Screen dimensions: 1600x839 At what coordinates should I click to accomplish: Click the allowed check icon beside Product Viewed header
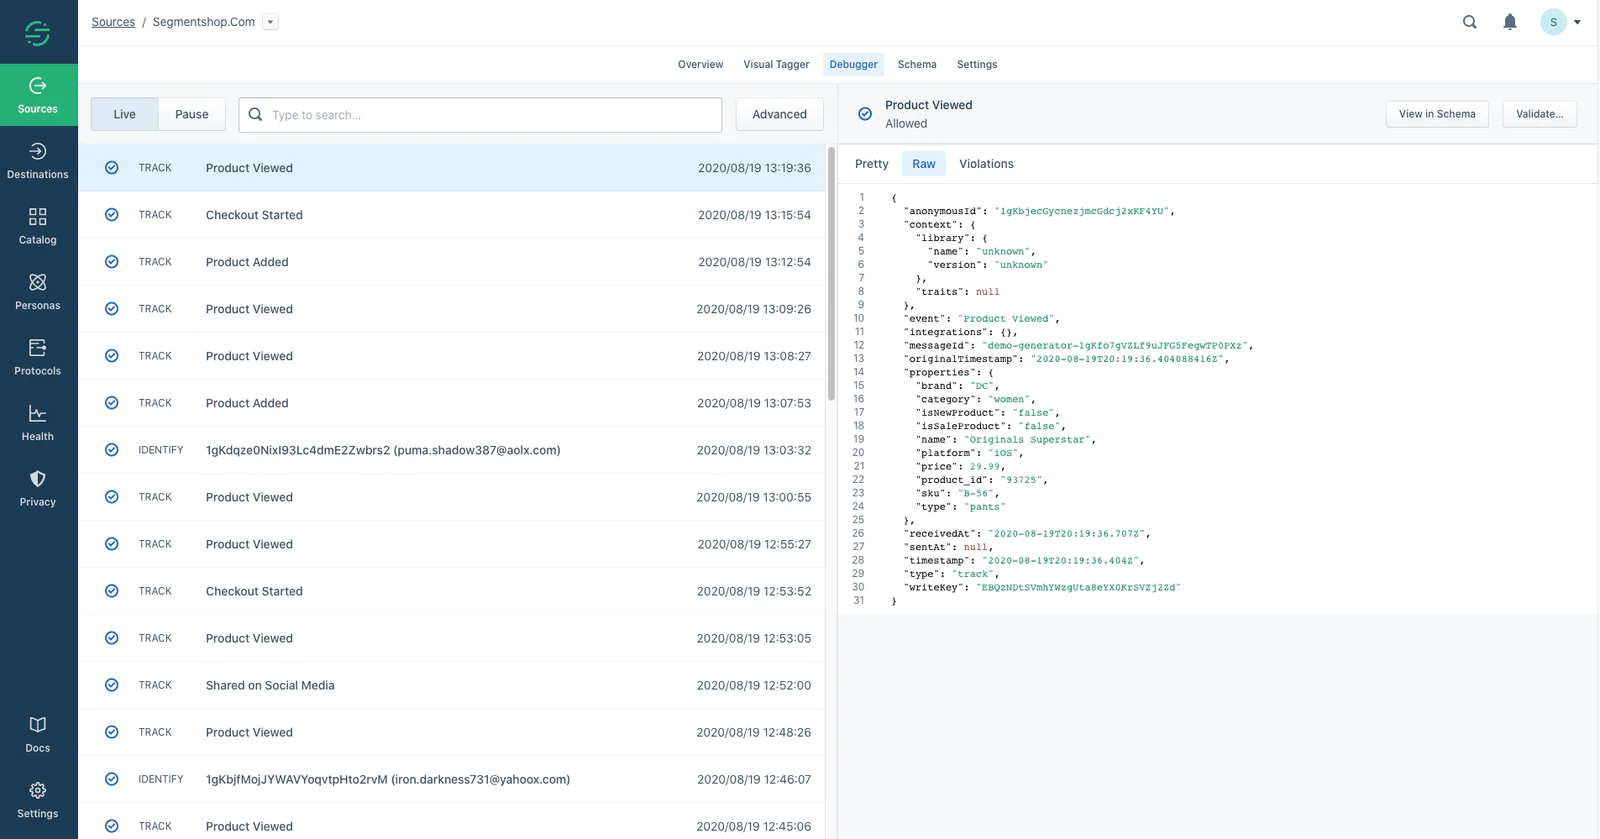(865, 114)
